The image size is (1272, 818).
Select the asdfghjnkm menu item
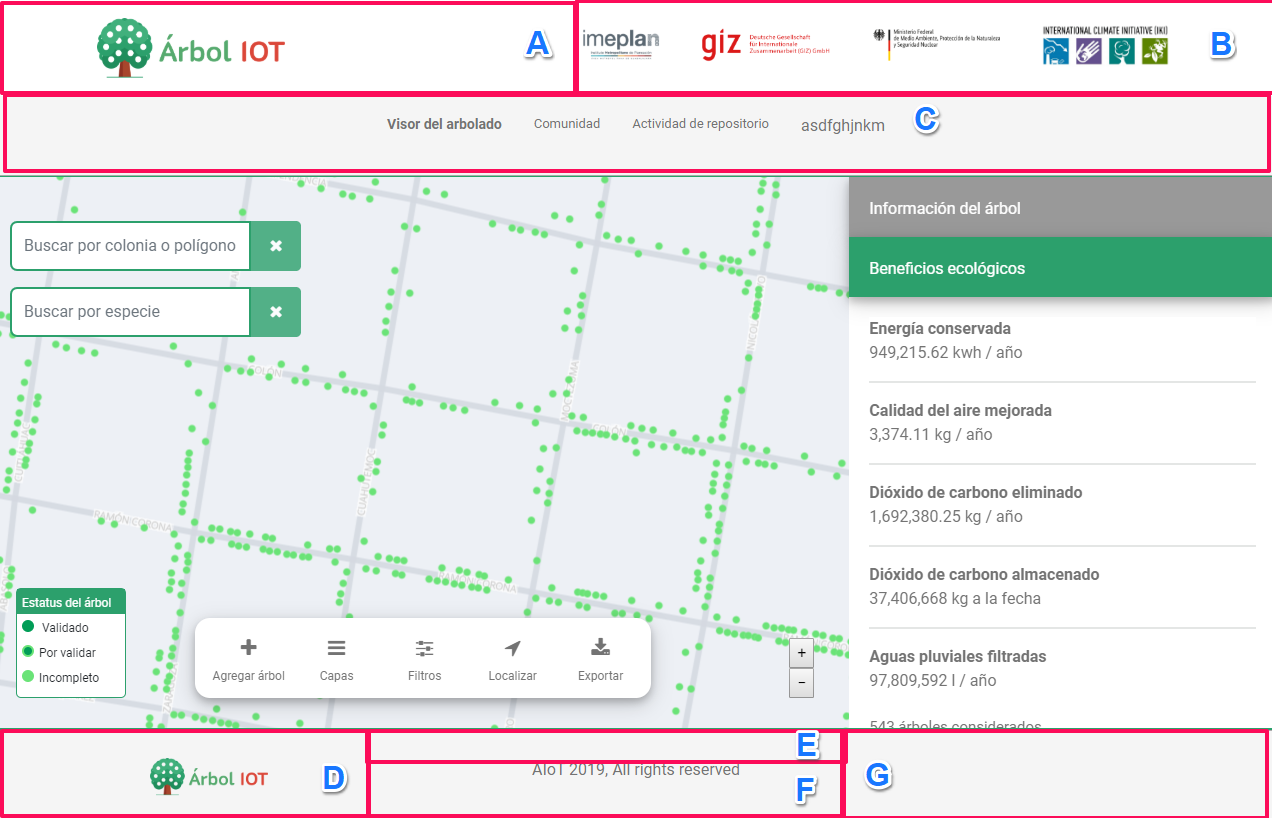[x=843, y=126]
